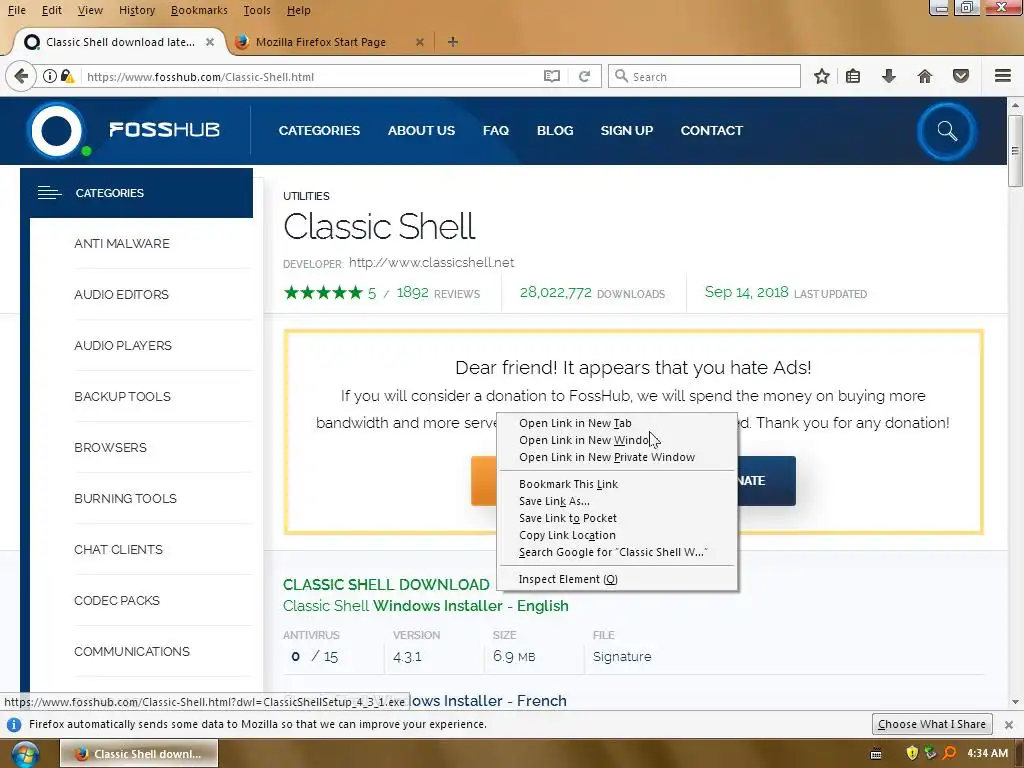
Task: Click the shield icon in system tray
Action: point(912,753)
